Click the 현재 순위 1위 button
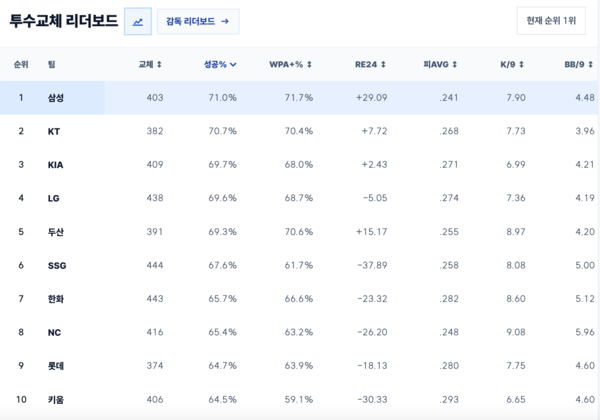Image resolution: width=600 pixels, height=420 pixels. pyautogui.click(x=551, y=21)
